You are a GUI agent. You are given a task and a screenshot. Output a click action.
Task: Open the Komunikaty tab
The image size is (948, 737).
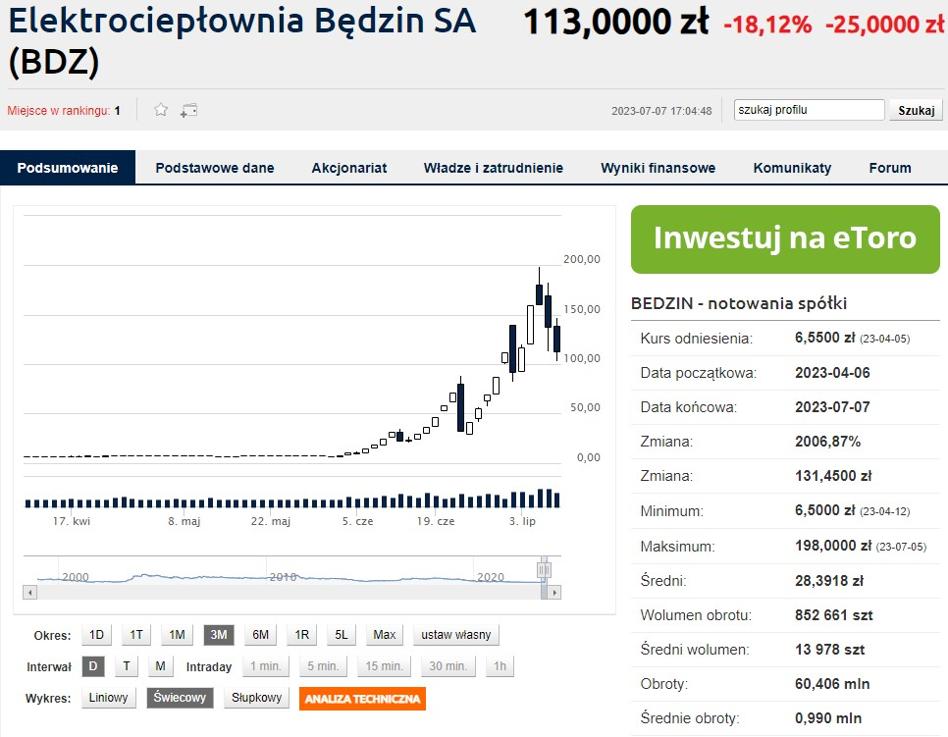[x=792, y=168]
